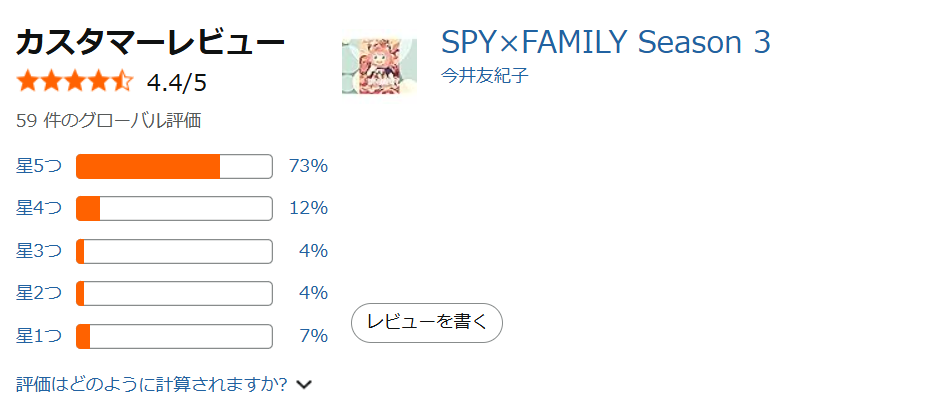Filter by 星1つ label
929x420 pixels.
point(39,336)
